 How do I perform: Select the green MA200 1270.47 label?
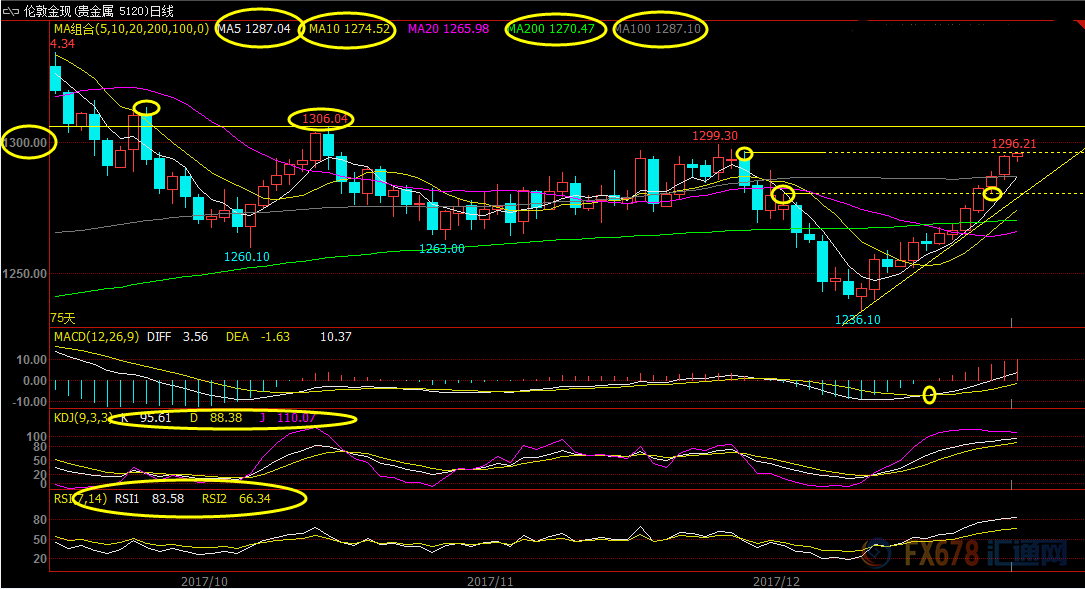[x=551, y=29]
